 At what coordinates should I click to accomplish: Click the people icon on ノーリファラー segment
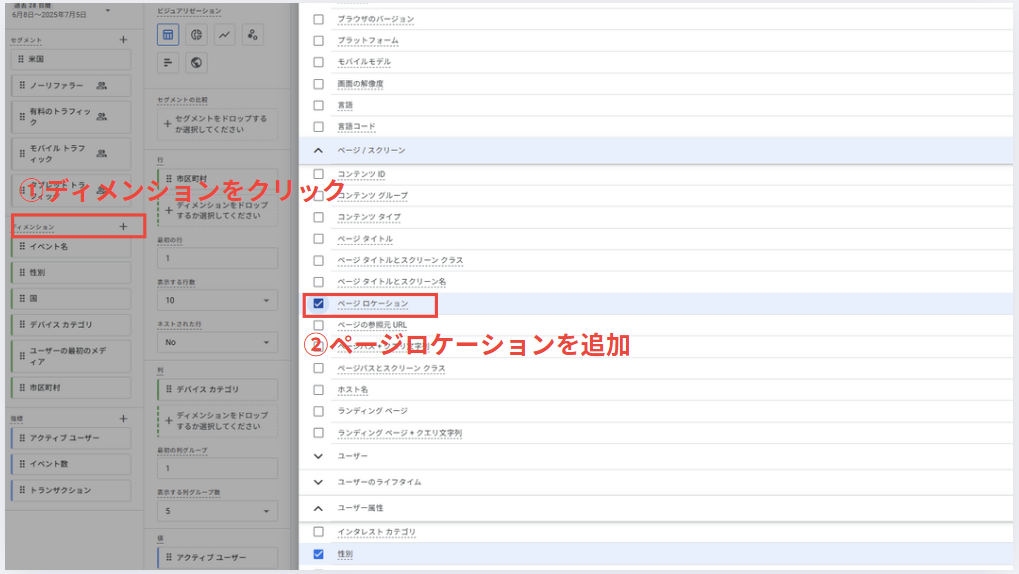point(101,85)
